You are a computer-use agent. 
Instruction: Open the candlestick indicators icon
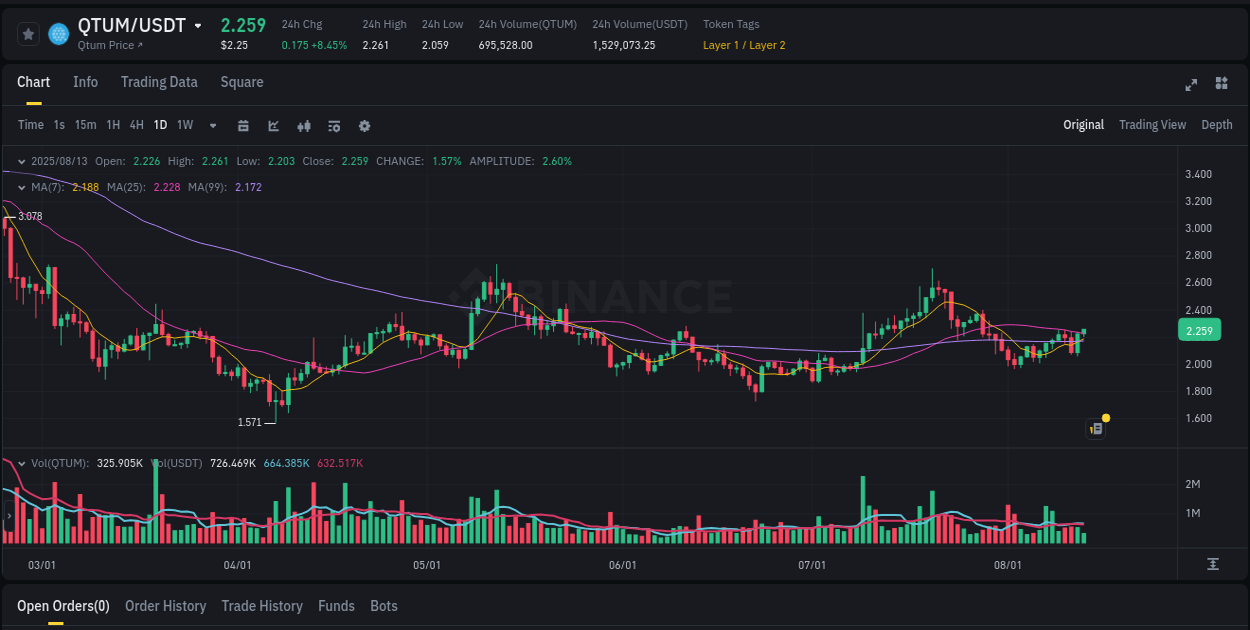303,126
